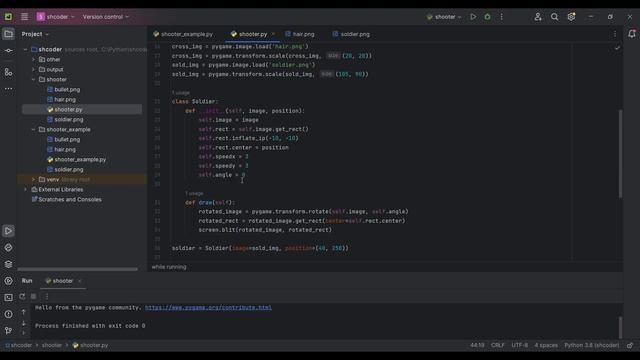Switch to shooter_example.py tab
640x360 pixels.
pyautogui.click(x=183, y=34)
